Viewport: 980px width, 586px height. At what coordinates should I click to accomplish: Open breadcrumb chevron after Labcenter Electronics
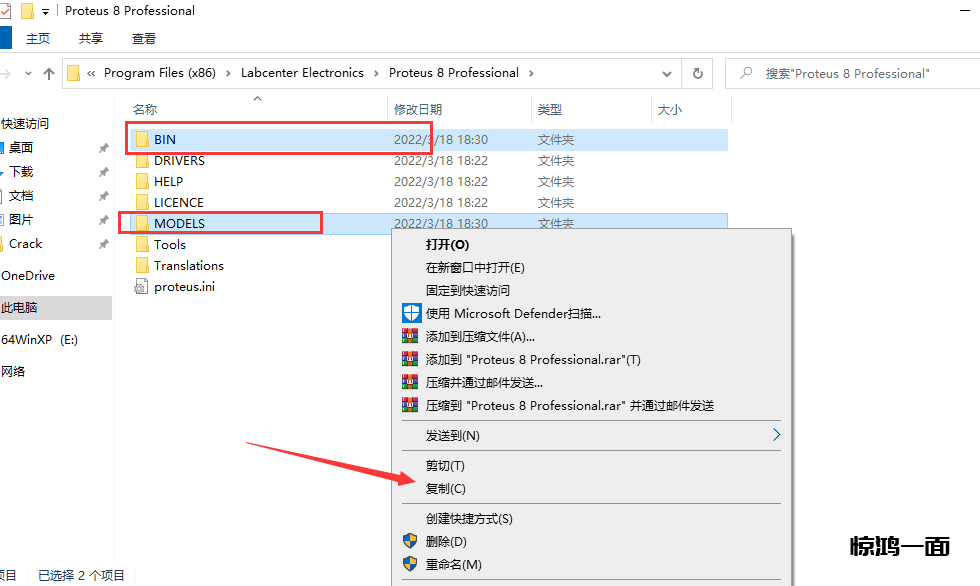[377, 73]
